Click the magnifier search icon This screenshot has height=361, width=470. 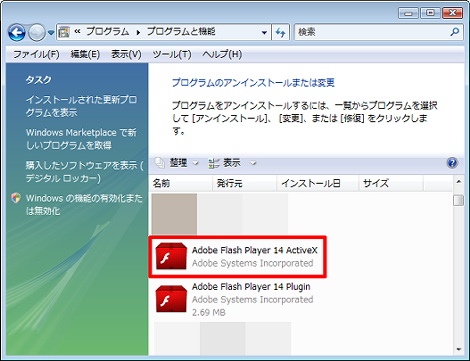pos(454,32)
